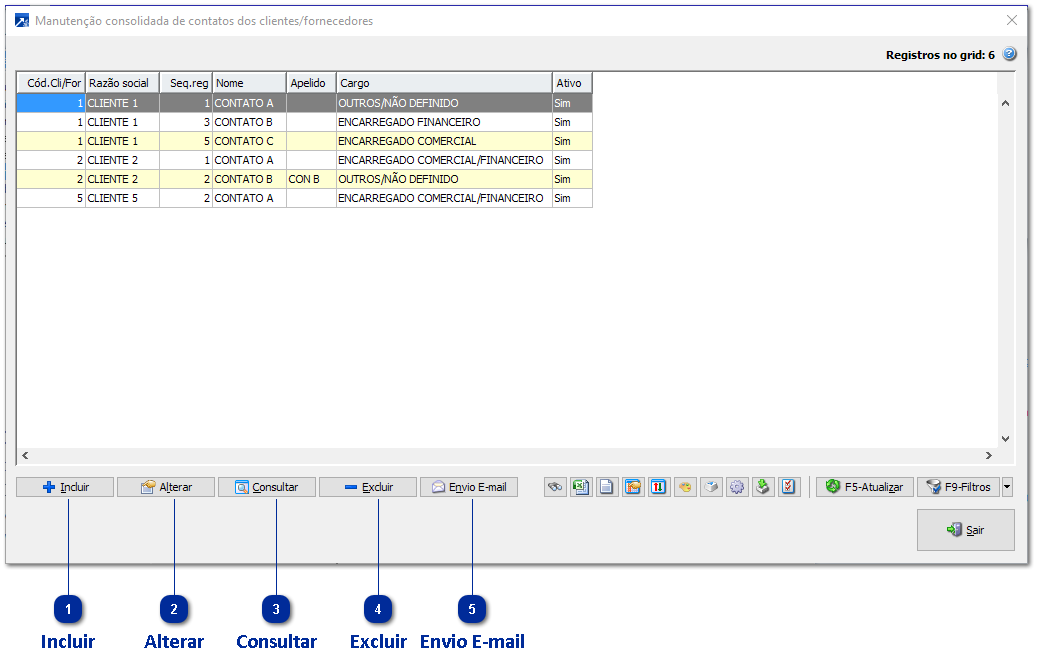The image size is (1051, 670).
Task: Click the sort arrows icon
Action: tap(659, 487)
